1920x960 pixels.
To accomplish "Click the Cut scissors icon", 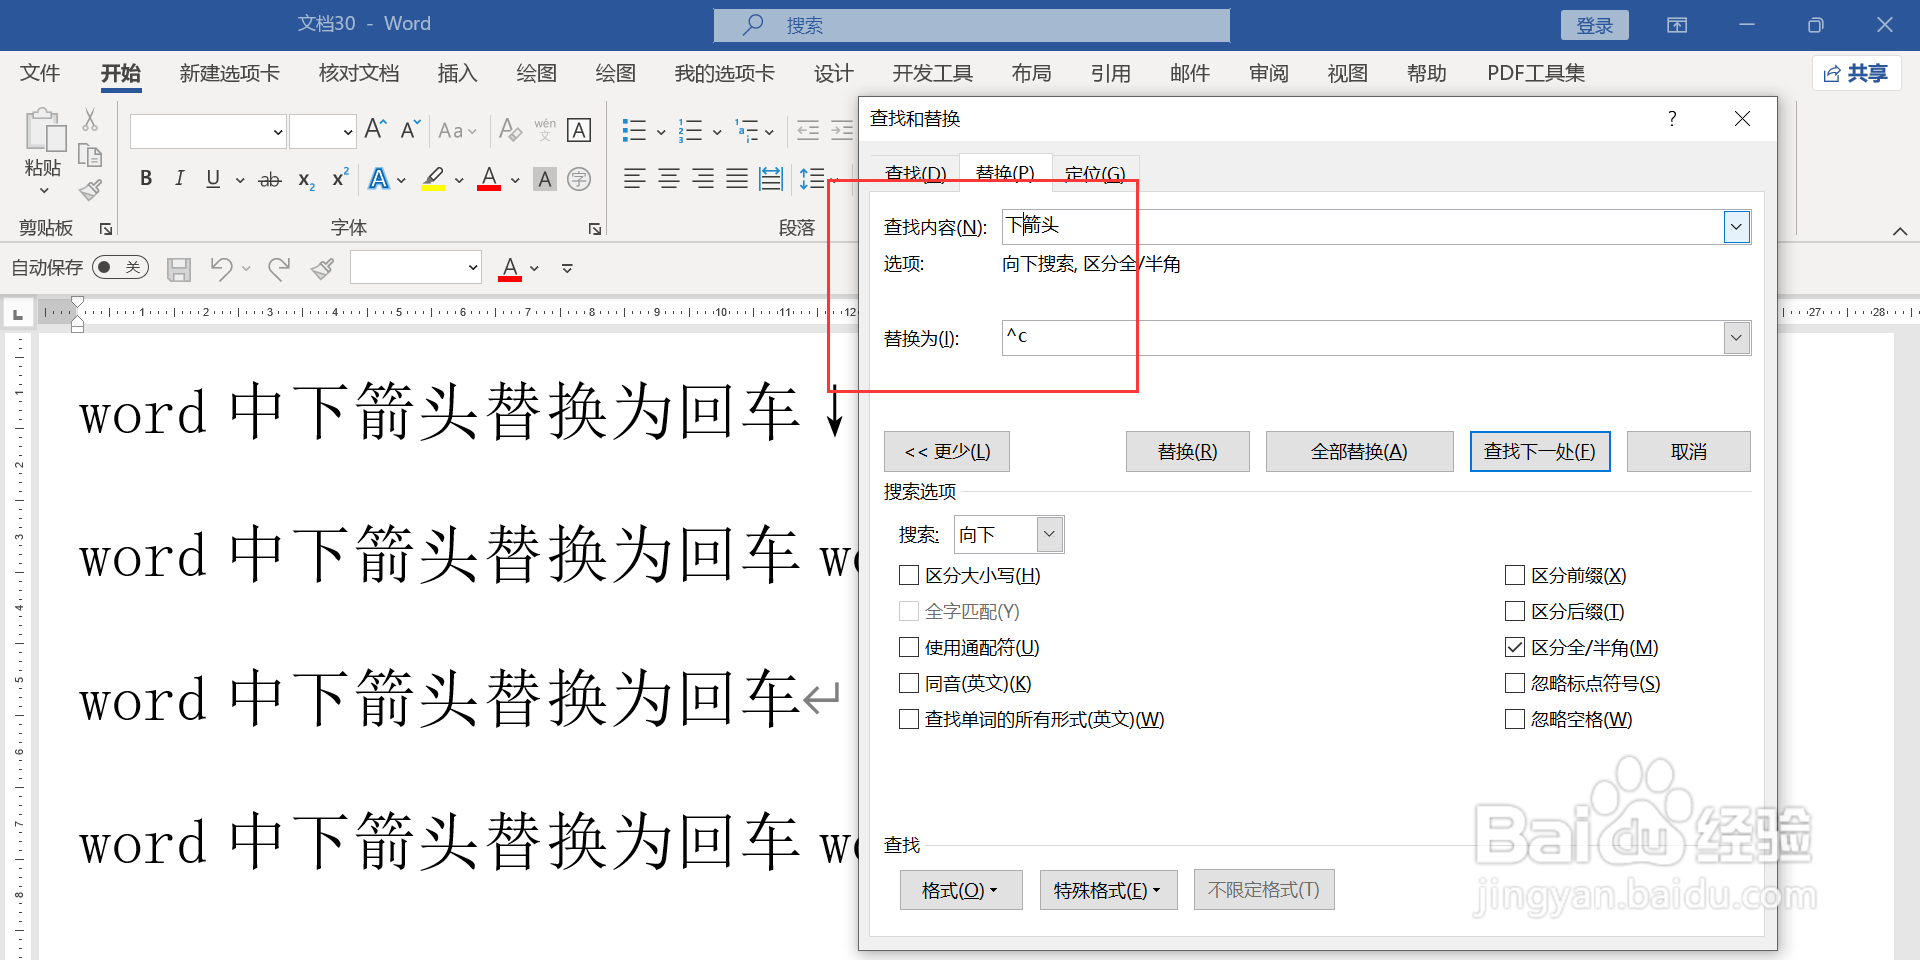I will tap(90, 120).
